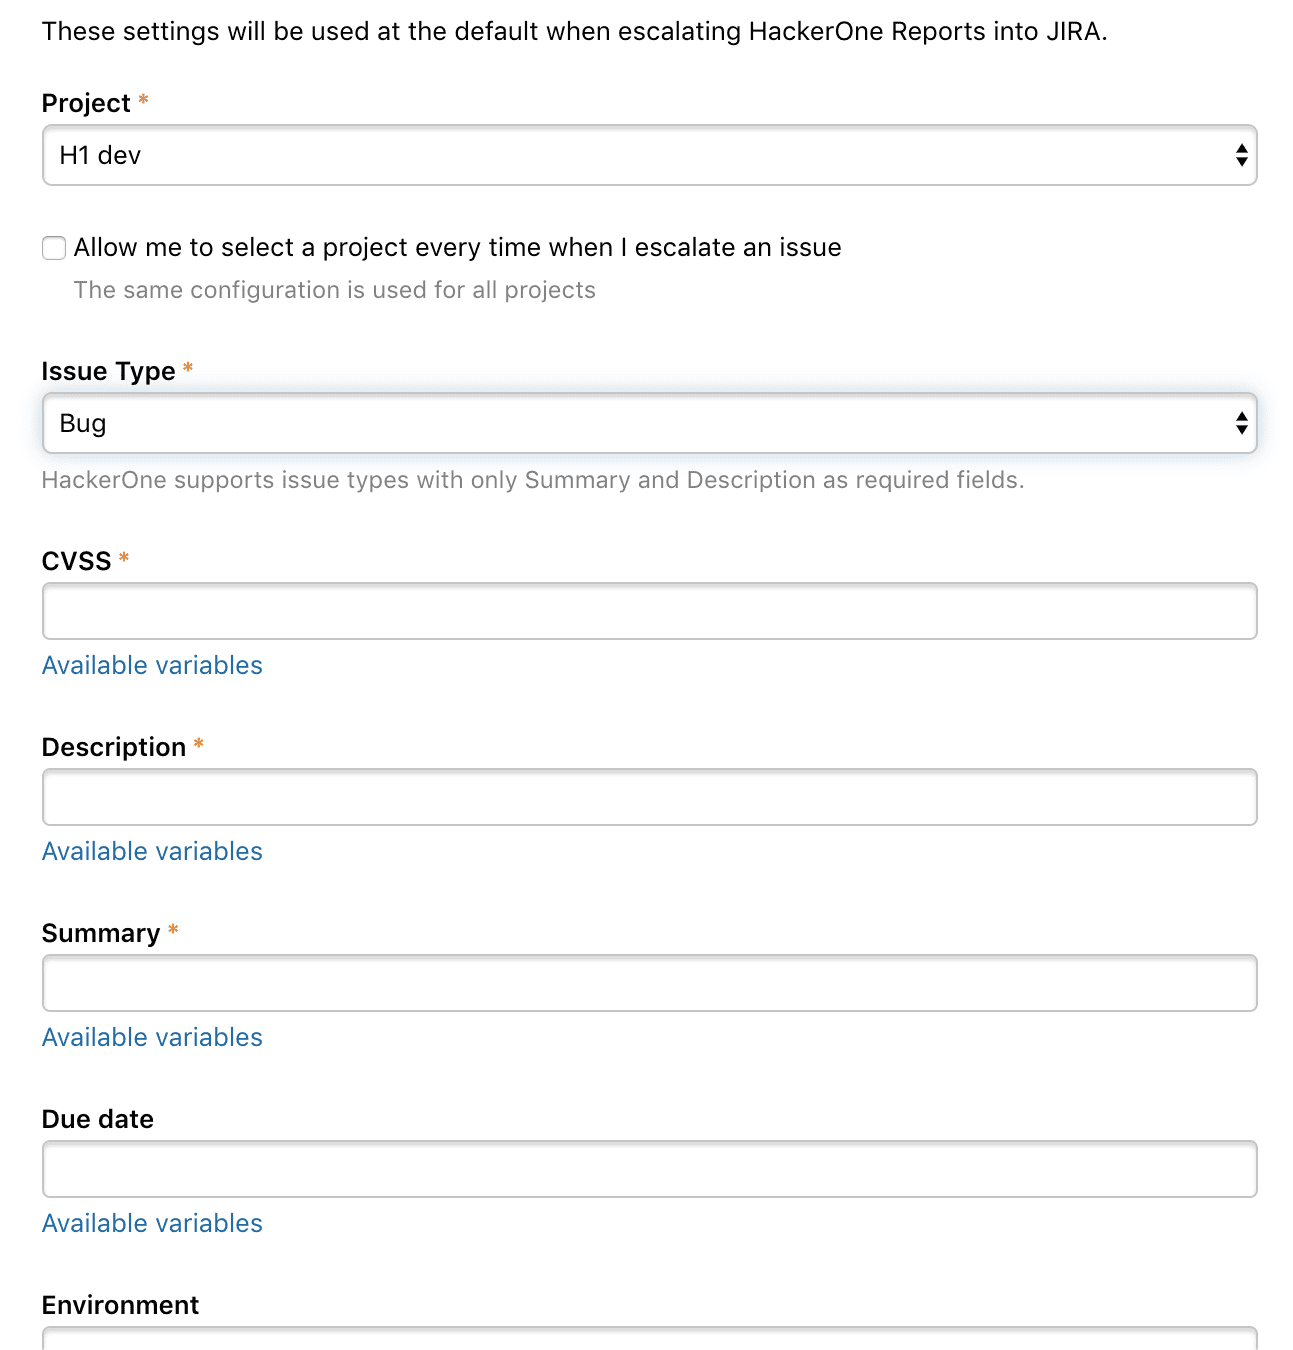Click the Due date field label
The width and height of the screenshot is (1293, 1350).
tap(98, 1119)
